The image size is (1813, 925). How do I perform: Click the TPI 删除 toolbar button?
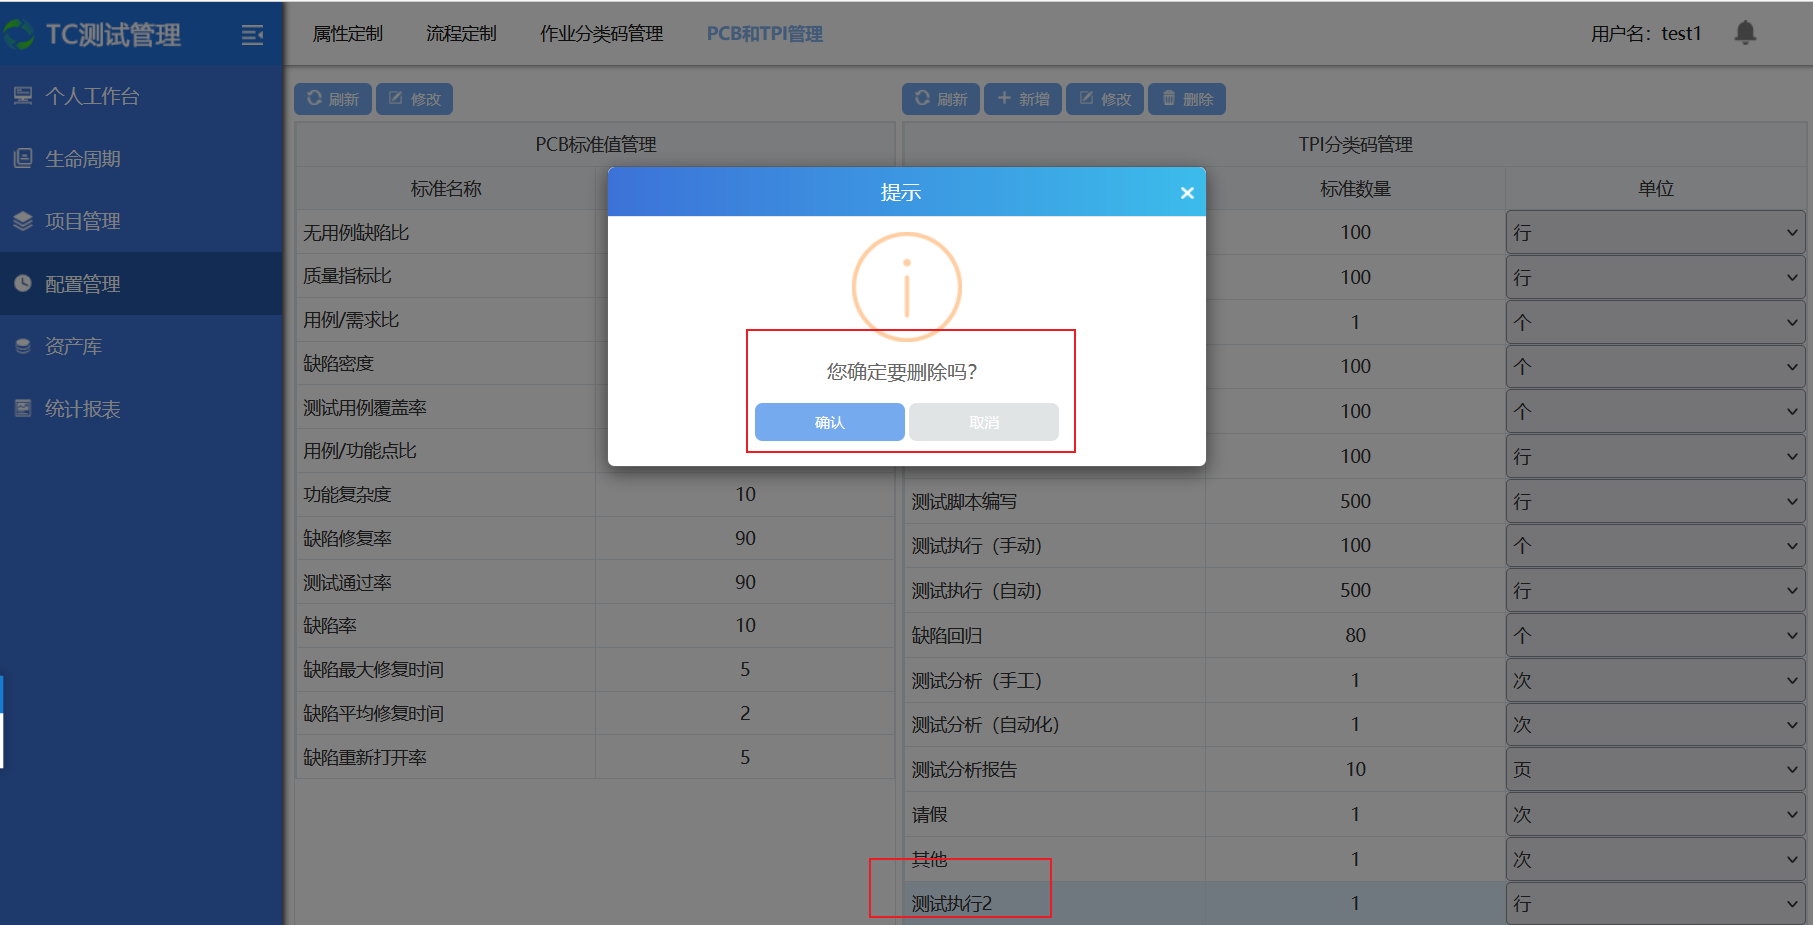tap(1187, 99)
